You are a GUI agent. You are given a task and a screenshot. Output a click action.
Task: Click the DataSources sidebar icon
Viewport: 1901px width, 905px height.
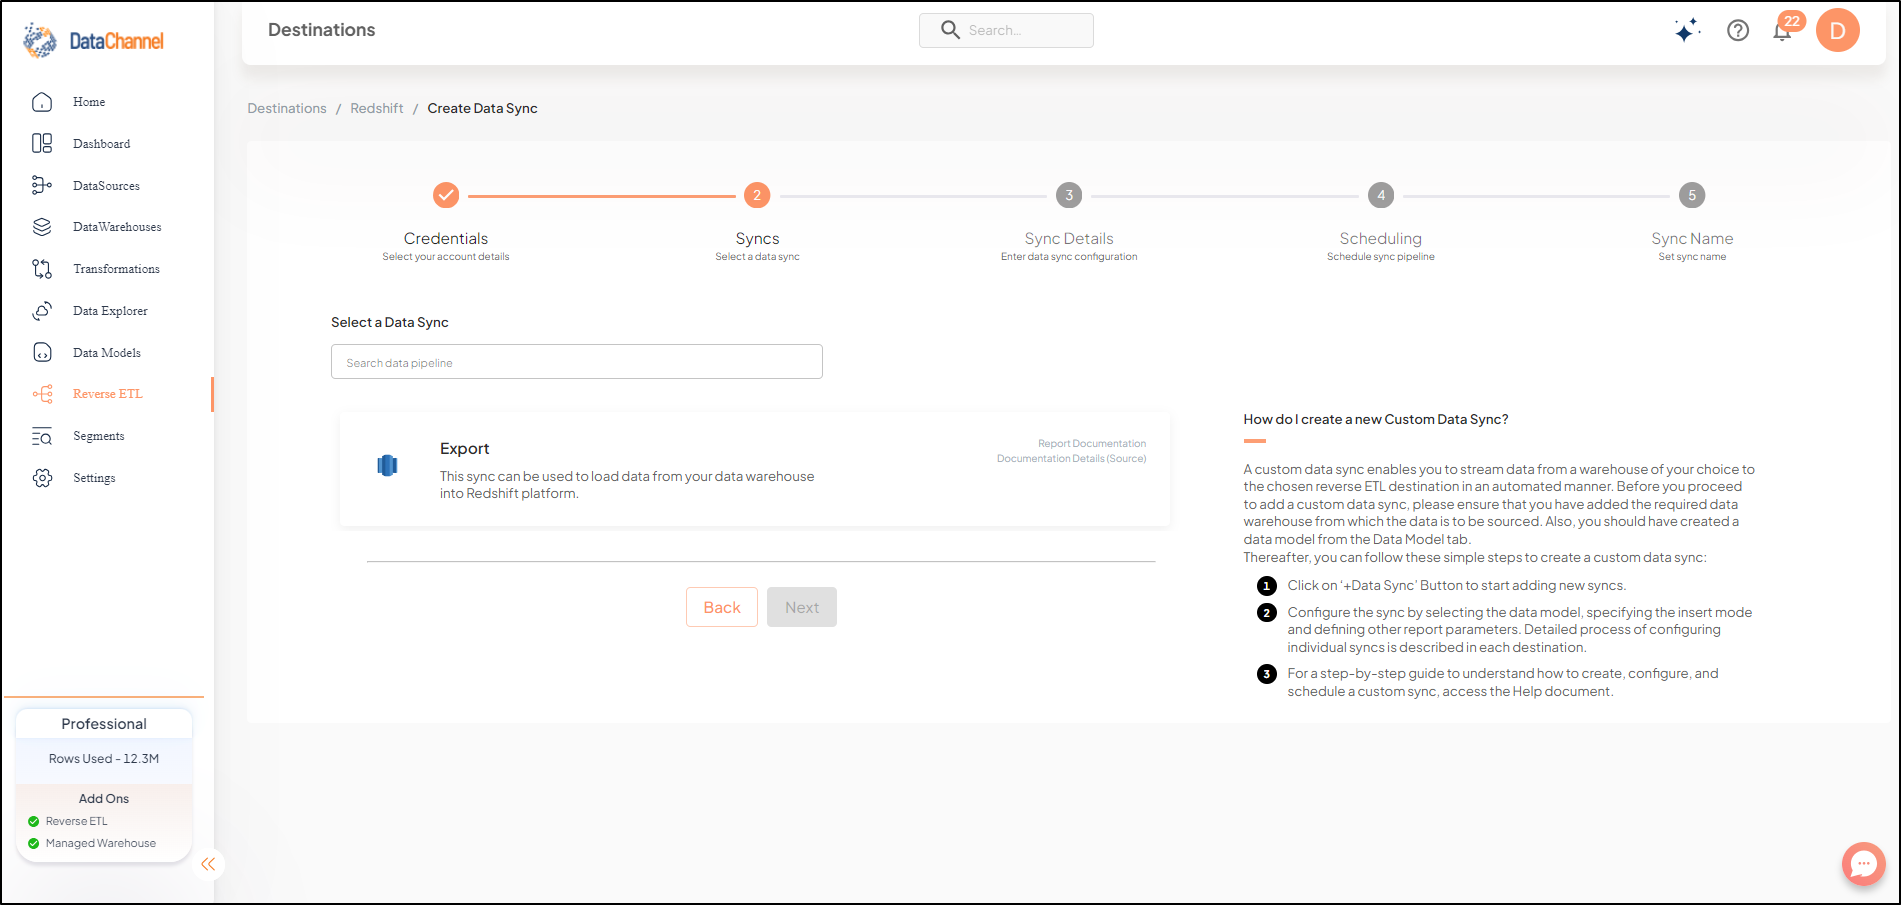[42, 185]
